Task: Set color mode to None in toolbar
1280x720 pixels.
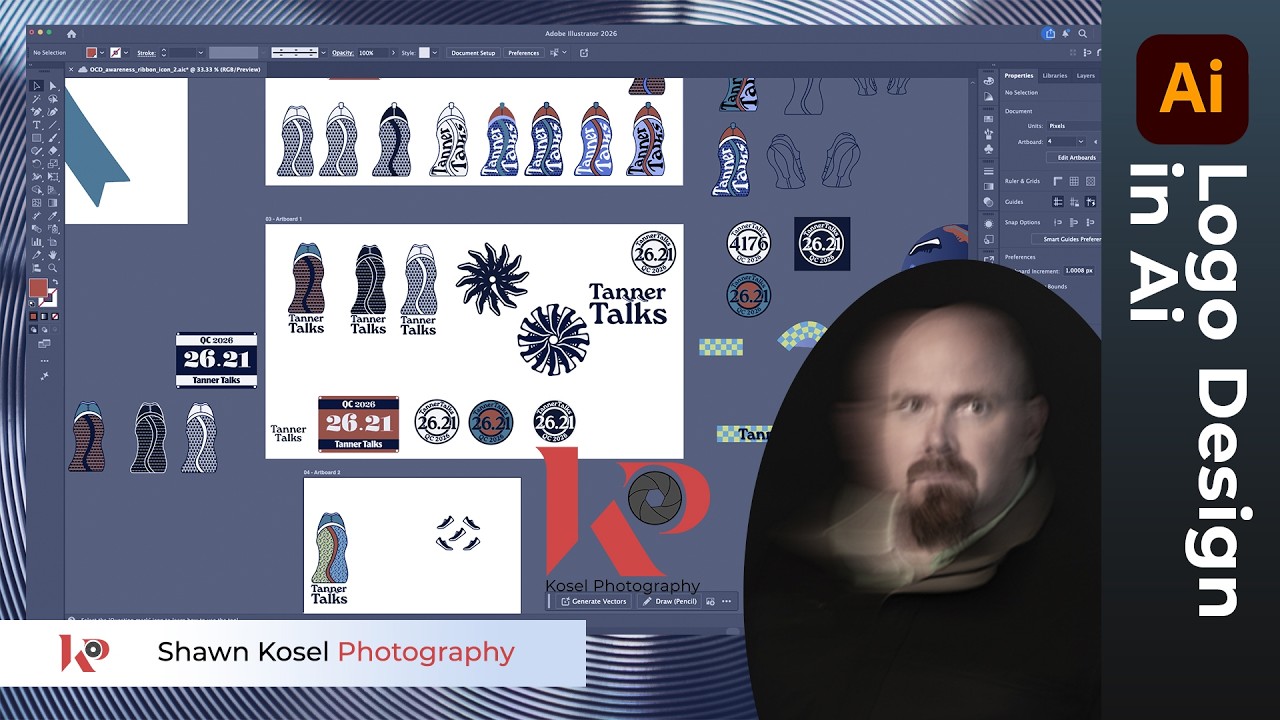Action: coord(53,317)
